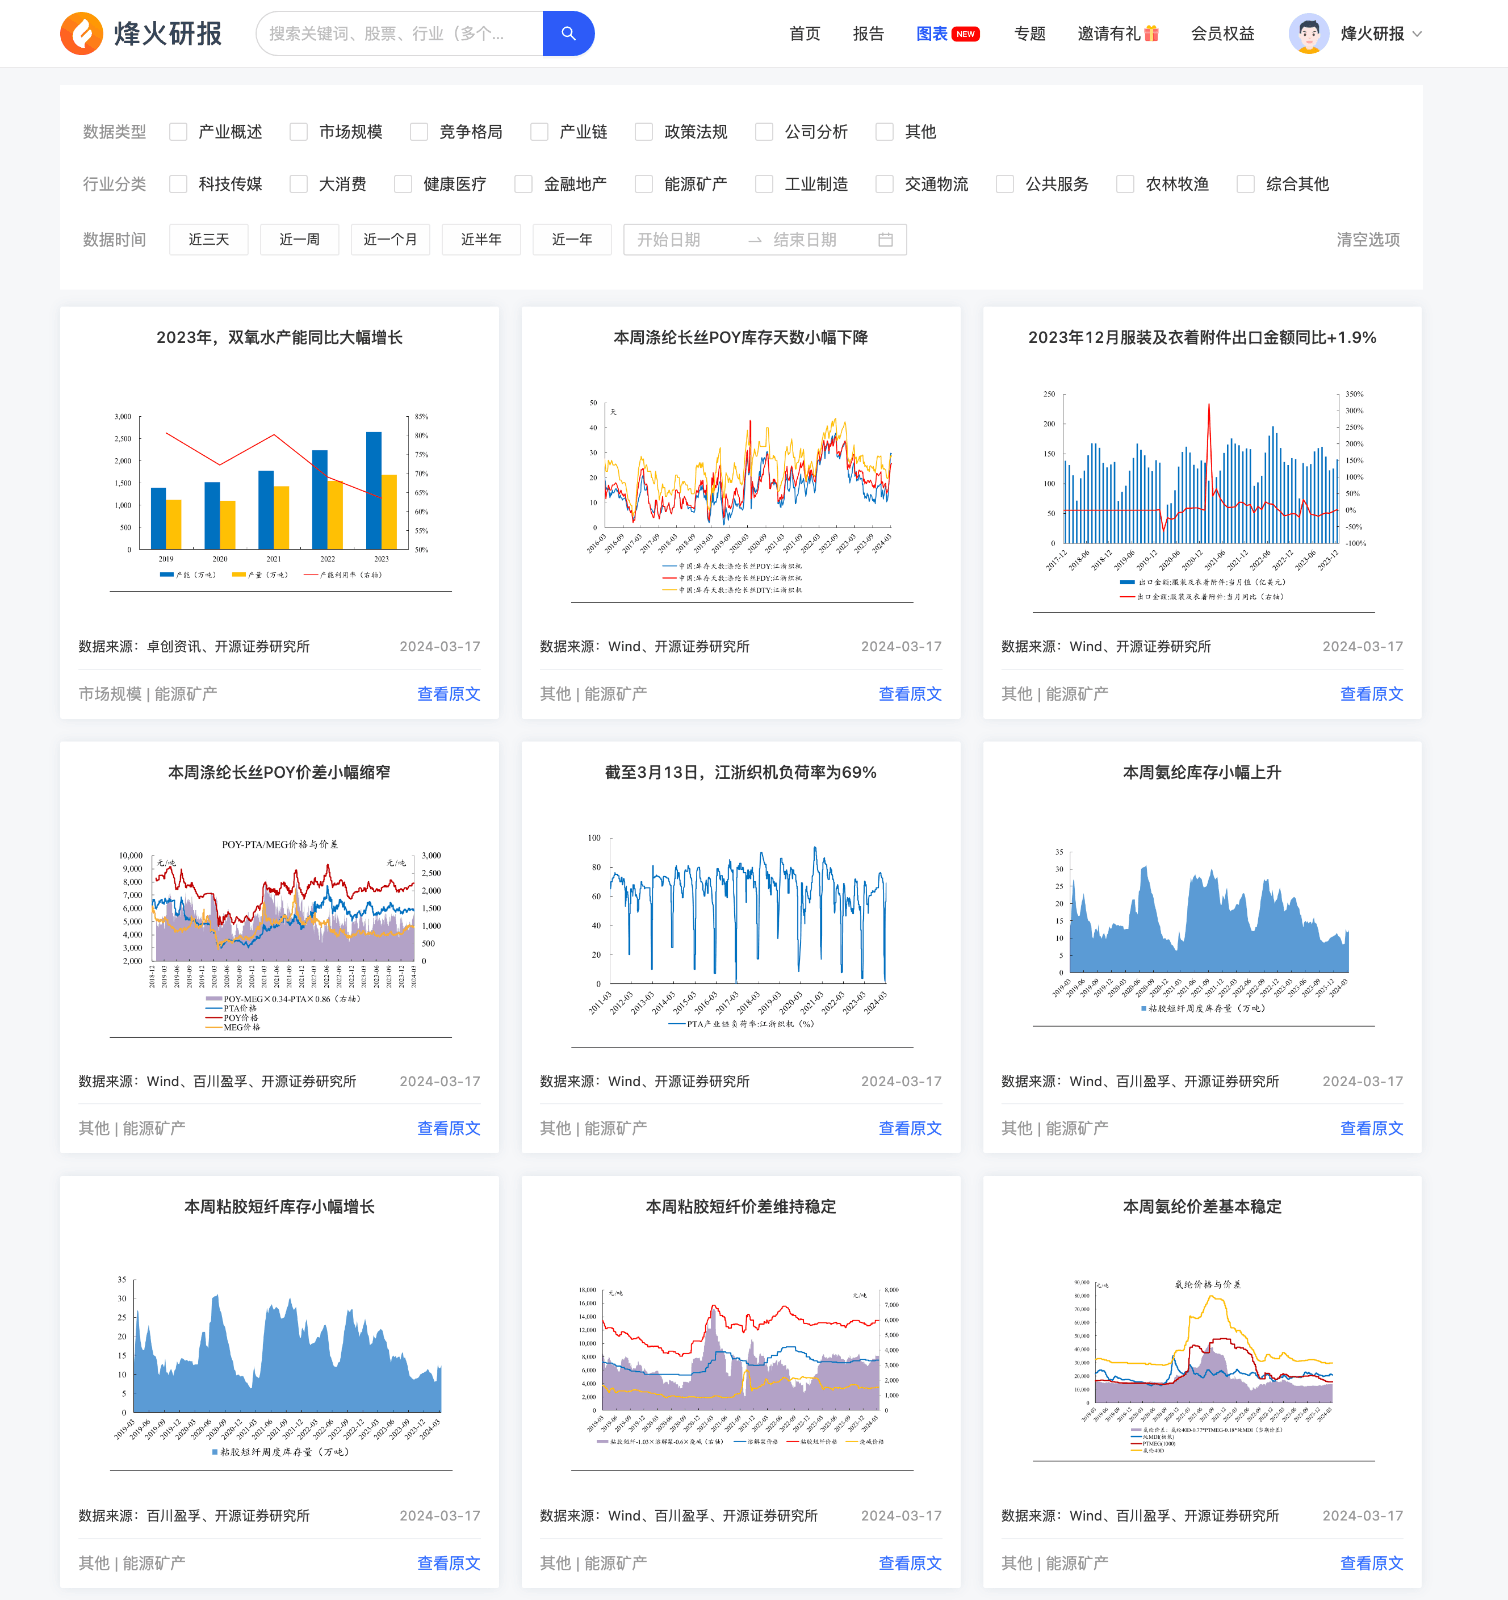Open the 专题 navigation tab
The image size is (1508, 1600).
[x=1029, y=34]
